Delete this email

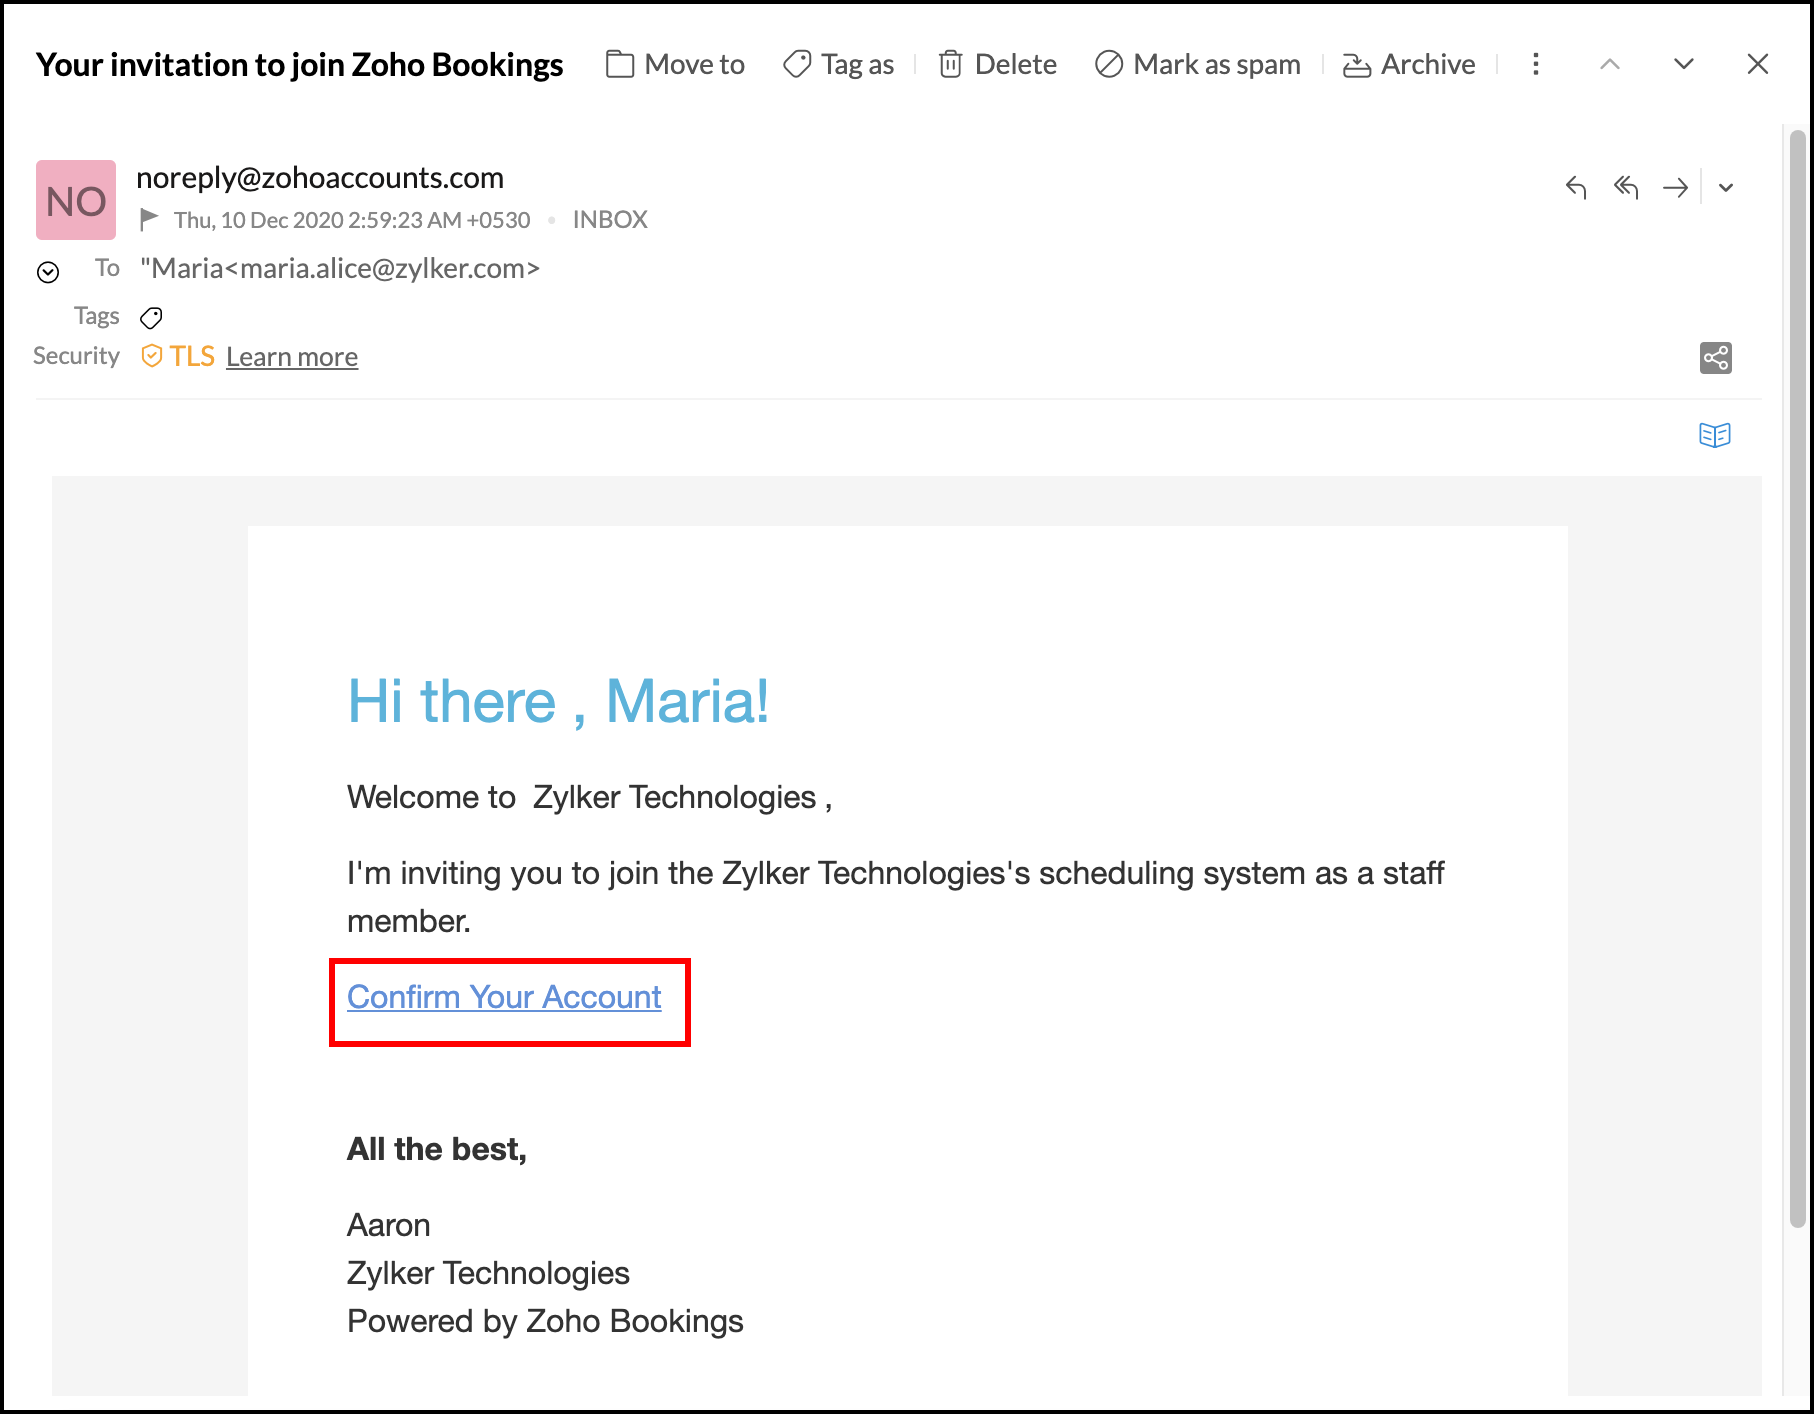click(997, 64)
